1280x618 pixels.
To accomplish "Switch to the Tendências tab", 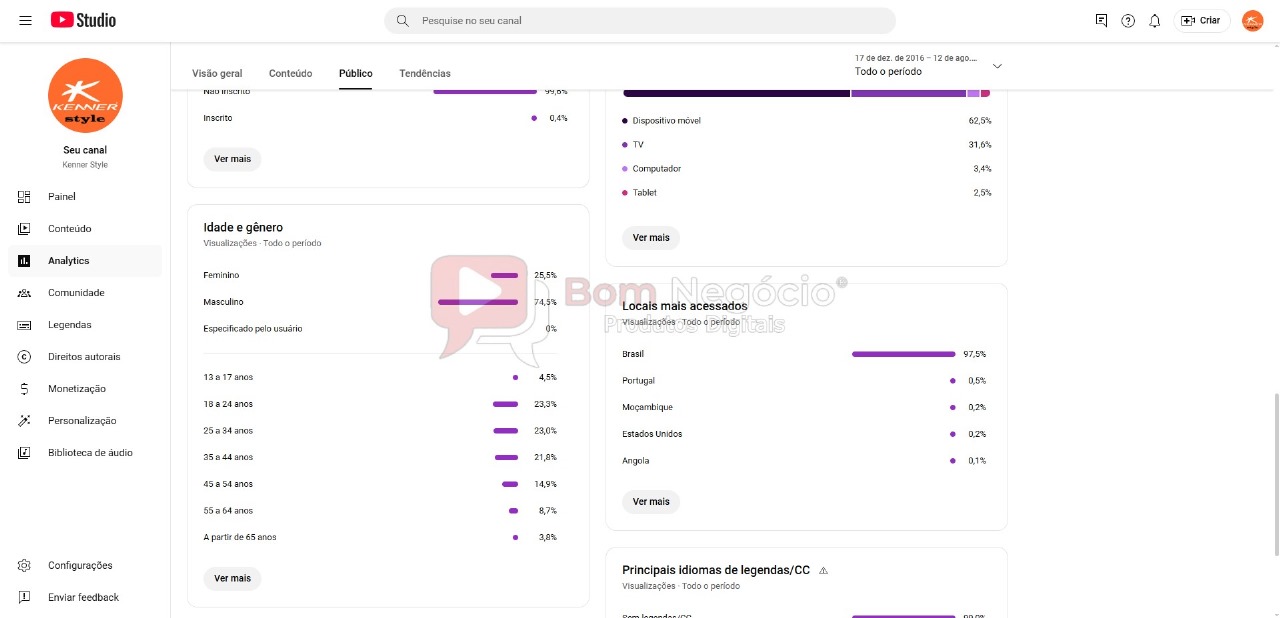I will (x=425, y=73).
